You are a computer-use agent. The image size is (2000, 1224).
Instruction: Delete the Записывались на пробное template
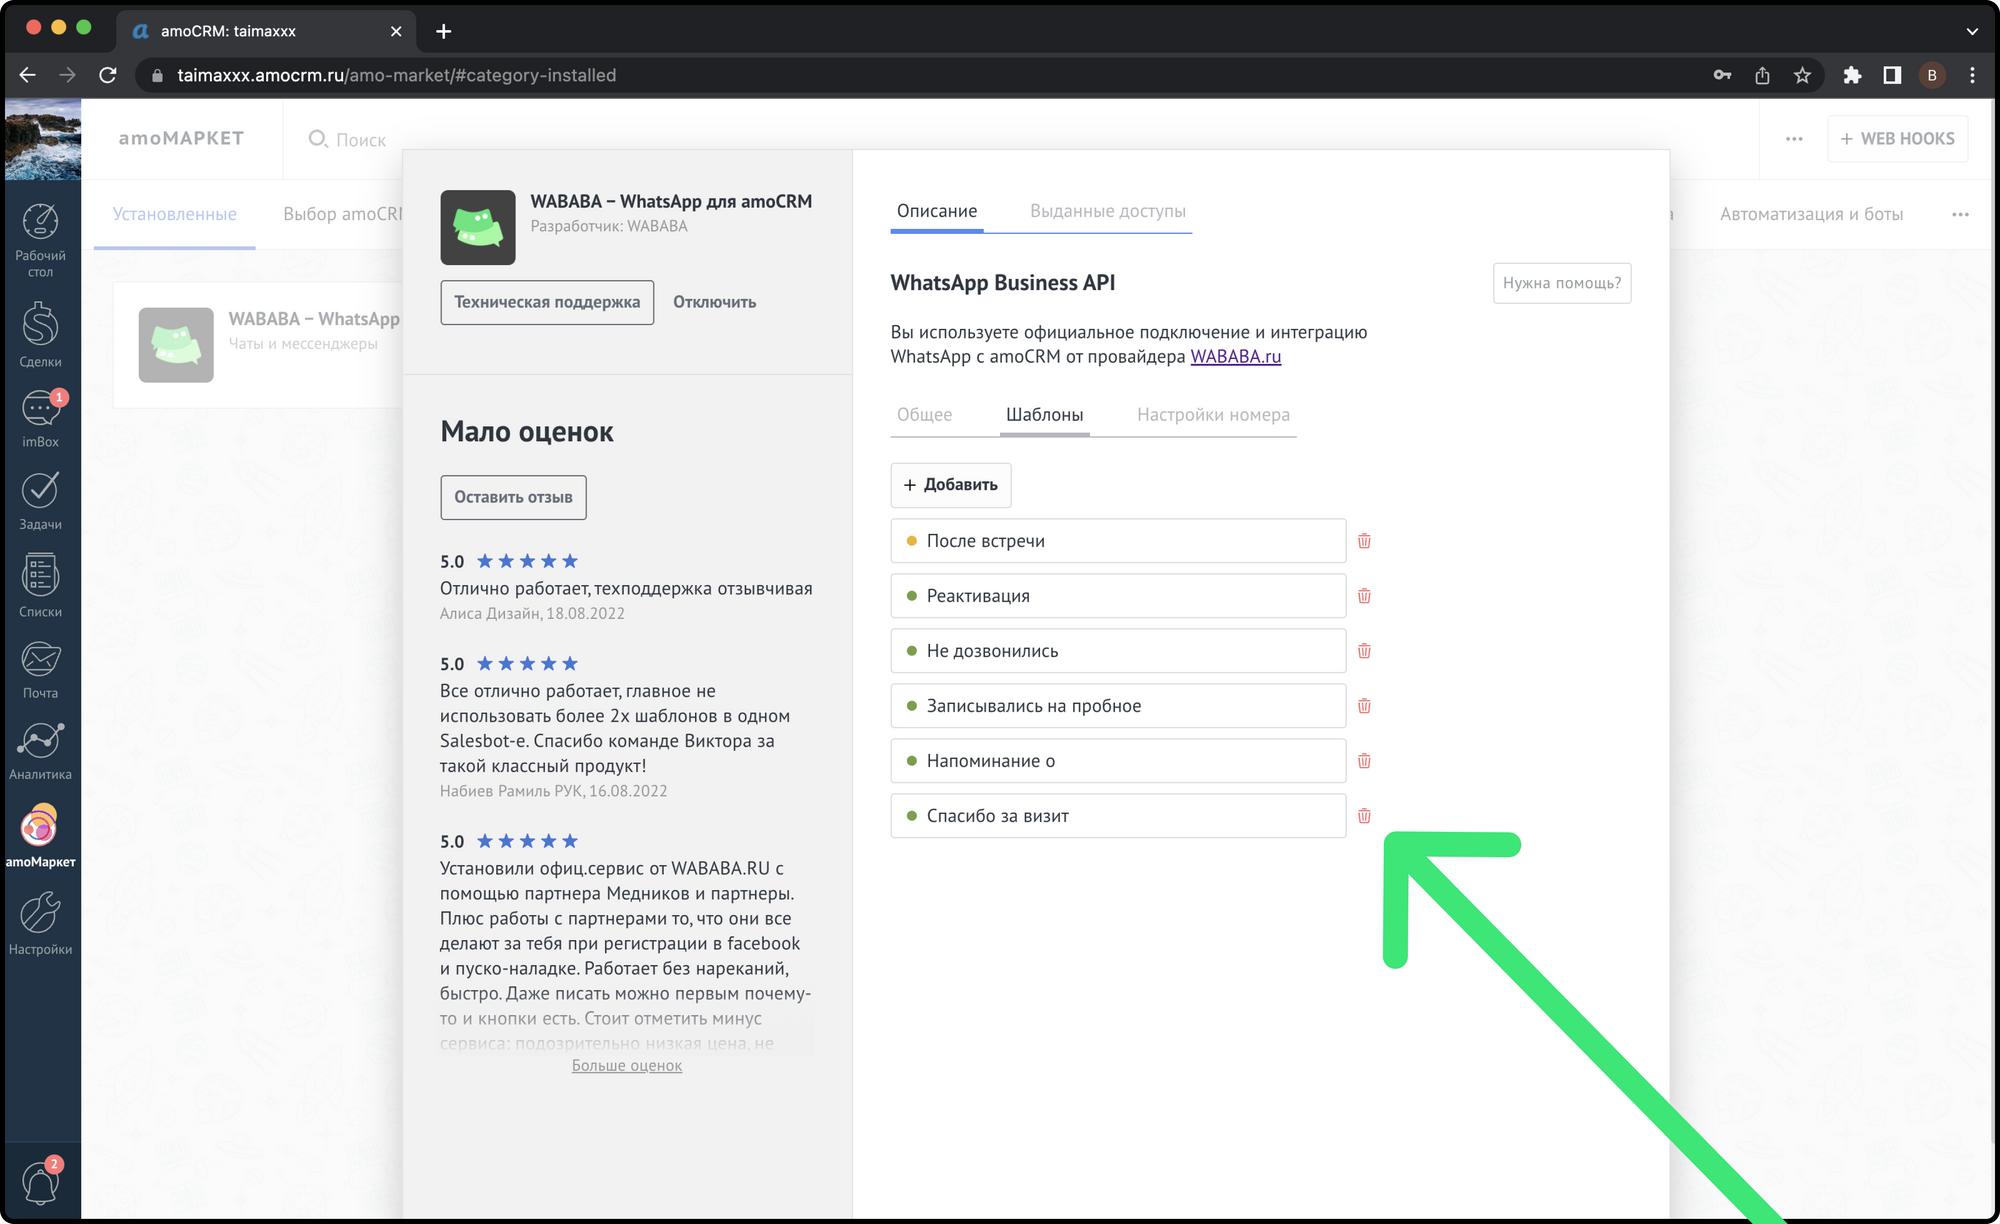coord(1364,706)
